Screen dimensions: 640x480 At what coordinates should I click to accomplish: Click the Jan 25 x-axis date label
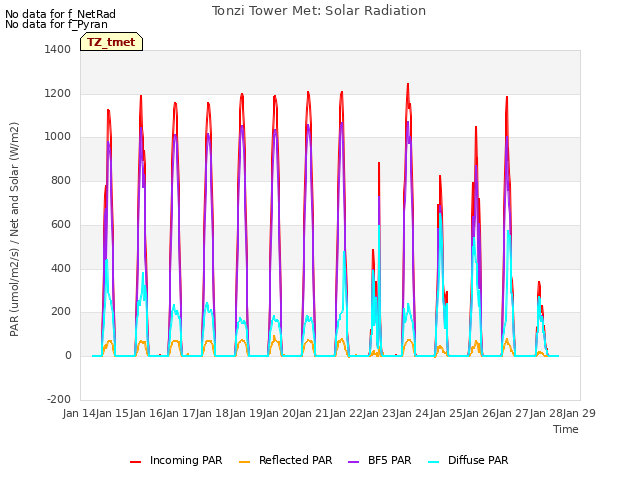446,413
